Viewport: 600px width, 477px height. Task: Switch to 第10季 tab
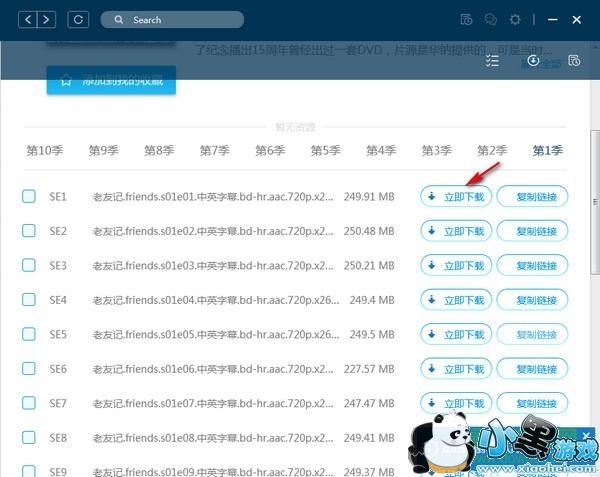click(x=45, y=150)
